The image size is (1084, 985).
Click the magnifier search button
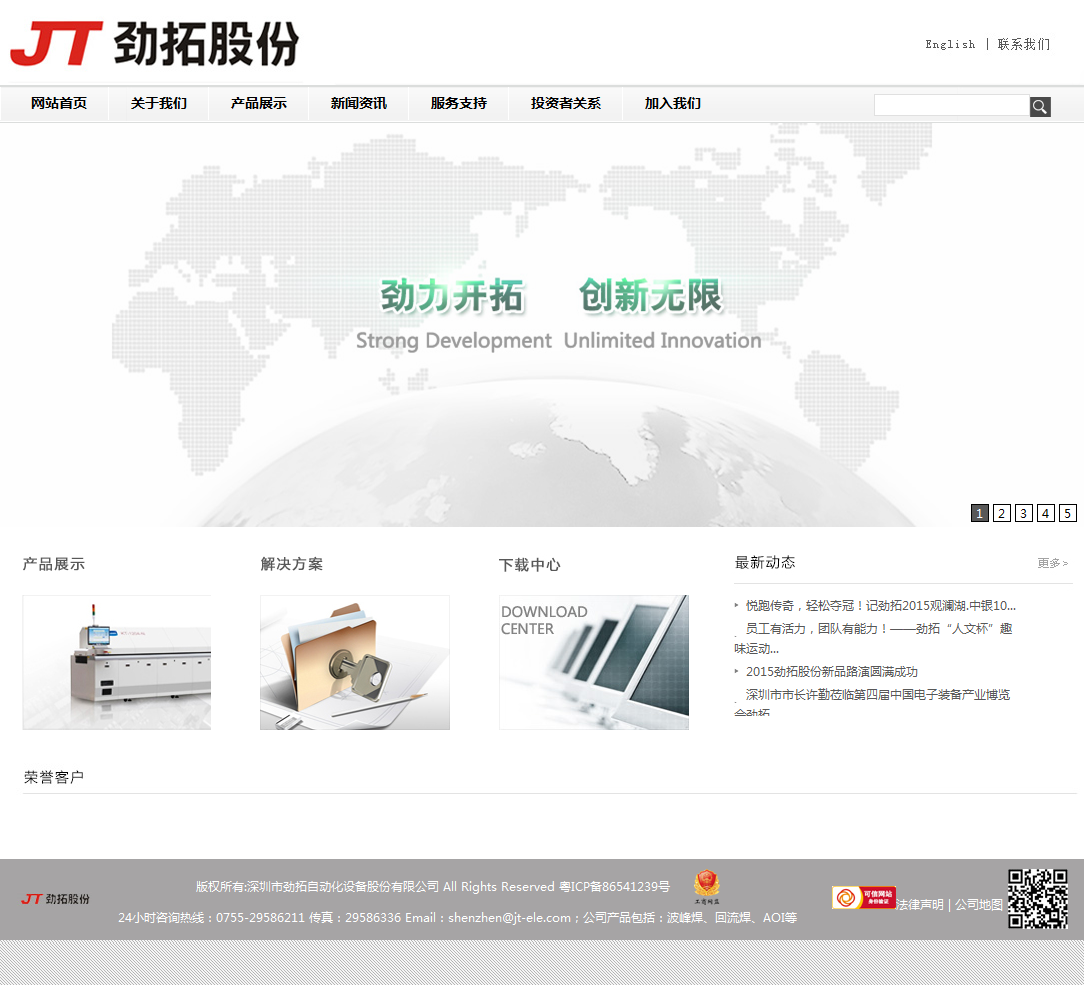pyautogui.click(x=1040, y=106)
